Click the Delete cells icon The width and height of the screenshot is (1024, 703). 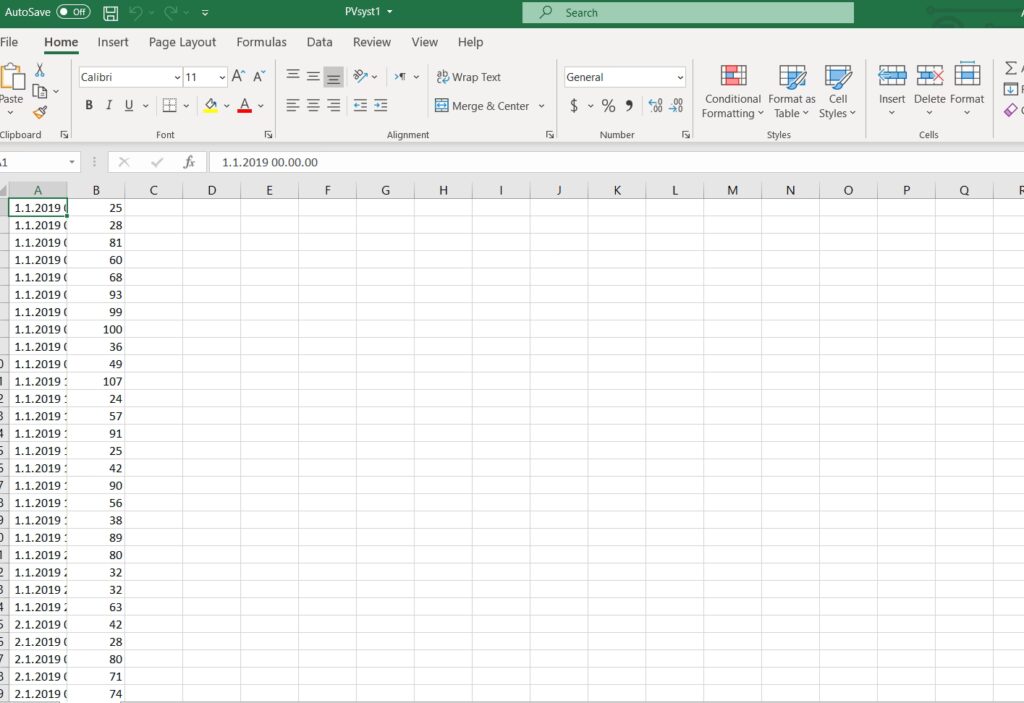pos(929,85)
